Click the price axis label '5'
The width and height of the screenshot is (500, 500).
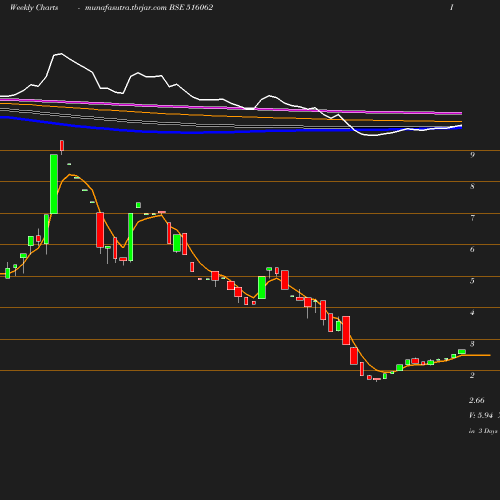pyautogui.click(x=472, y=281)
